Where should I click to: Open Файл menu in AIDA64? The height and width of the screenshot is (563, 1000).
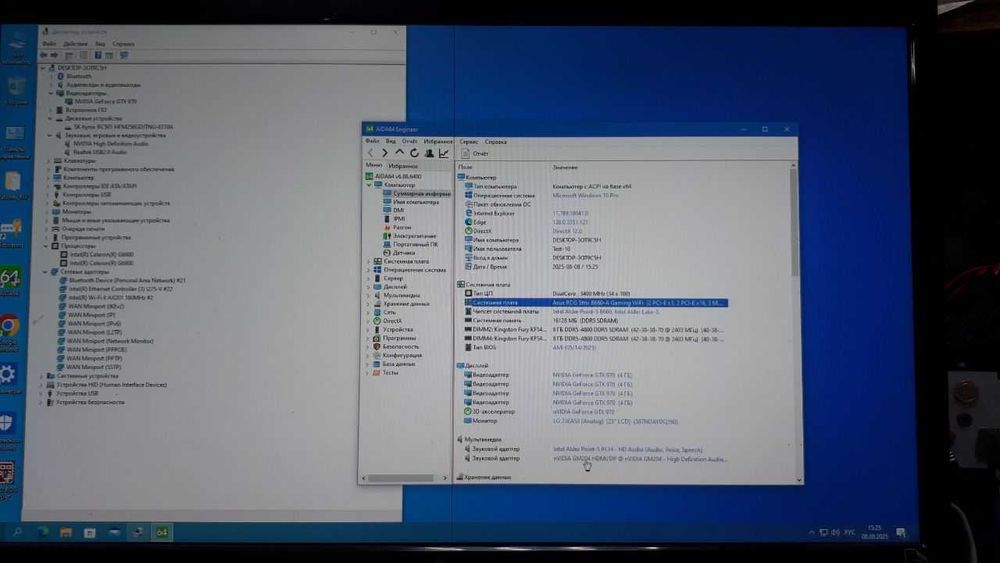click(372, 141)
